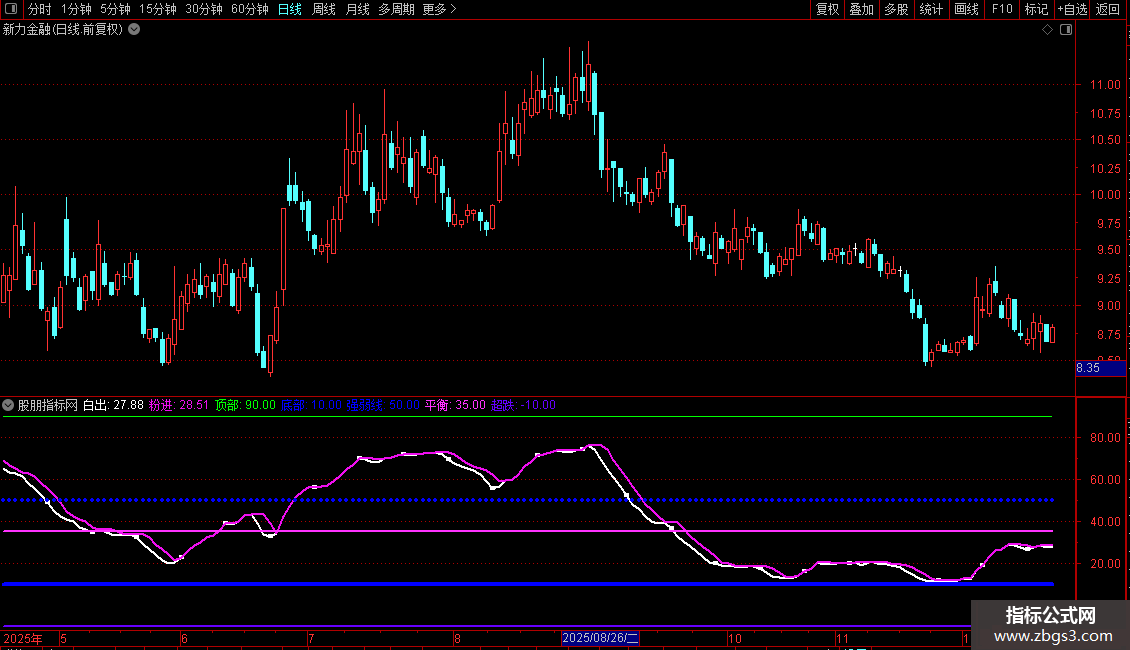Click 返回 to go back
Viewport: 1130px width, 650px height.
click(x=1108, y=10)
